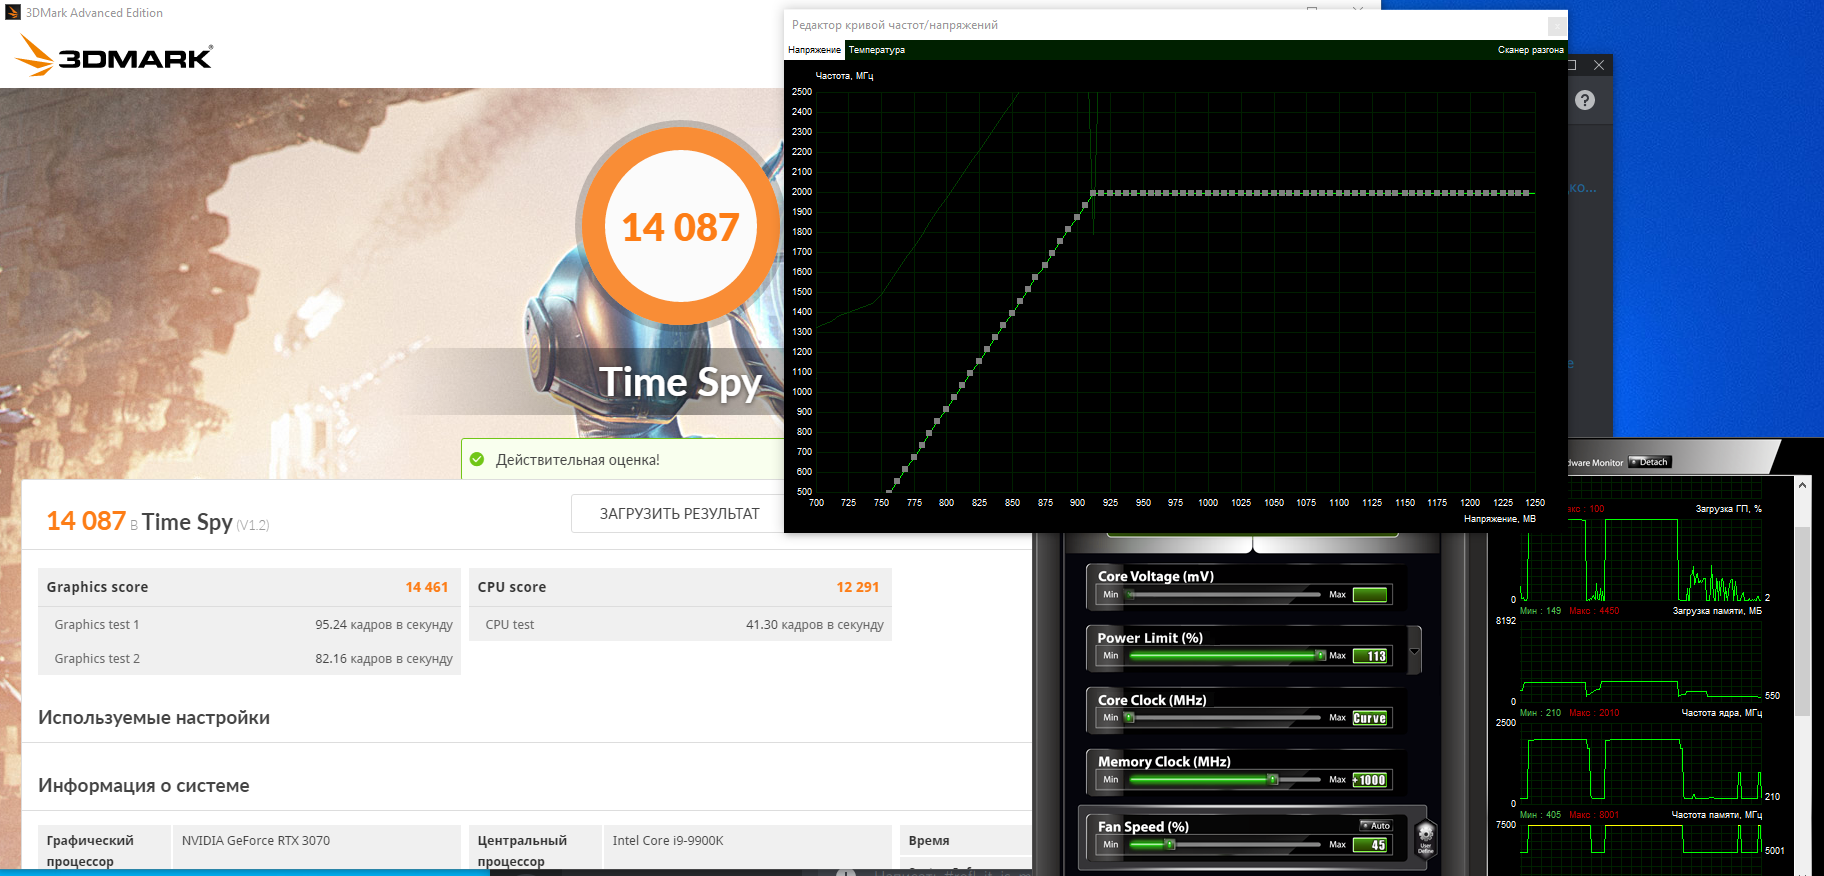Click the Используемые настройки heading
The image size is (1824, 876).
pyautogui.click(x=154, y=718)
